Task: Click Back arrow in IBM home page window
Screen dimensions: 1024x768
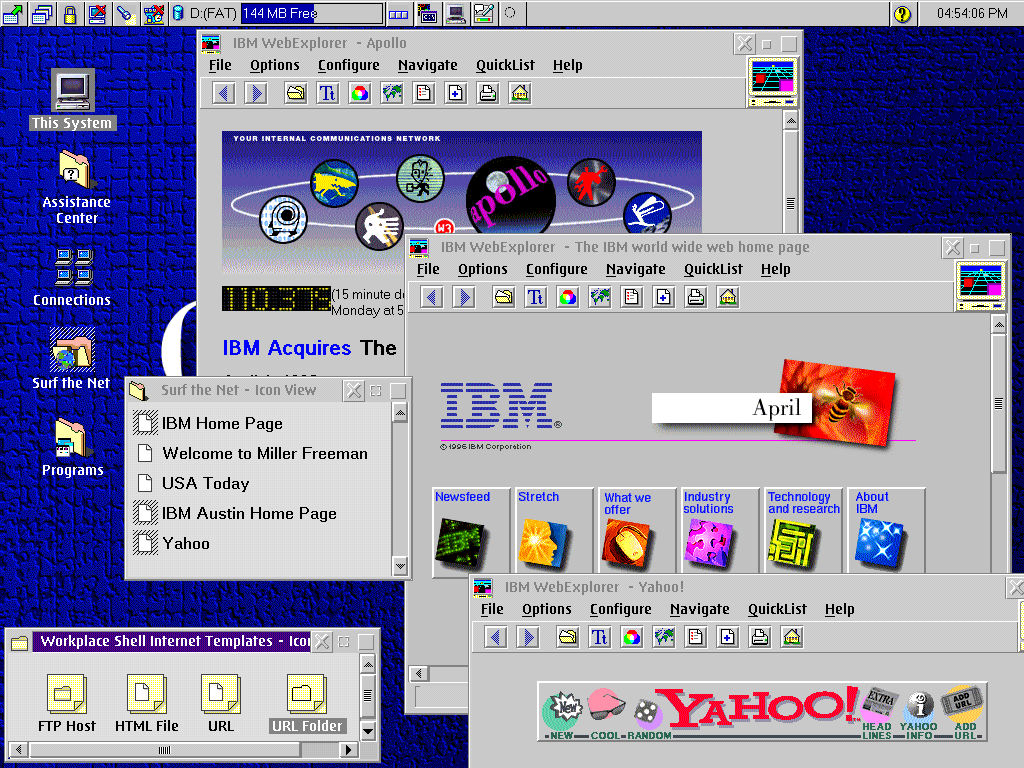Action: point(431,298)
